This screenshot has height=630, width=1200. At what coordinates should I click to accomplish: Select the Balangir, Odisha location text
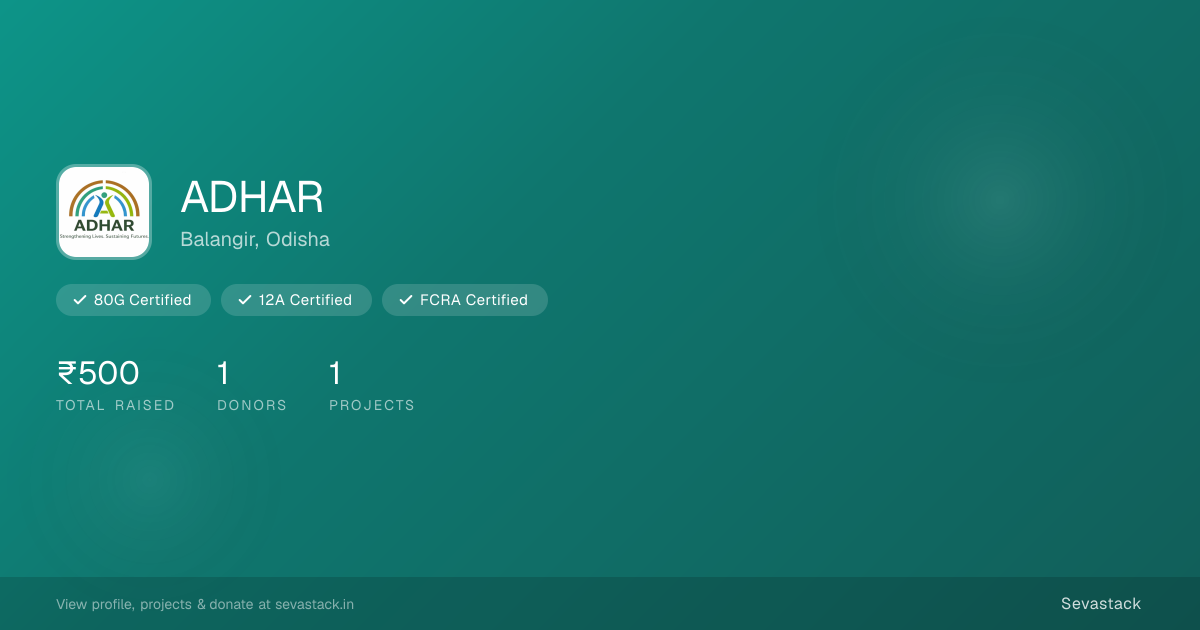[255, 240]
